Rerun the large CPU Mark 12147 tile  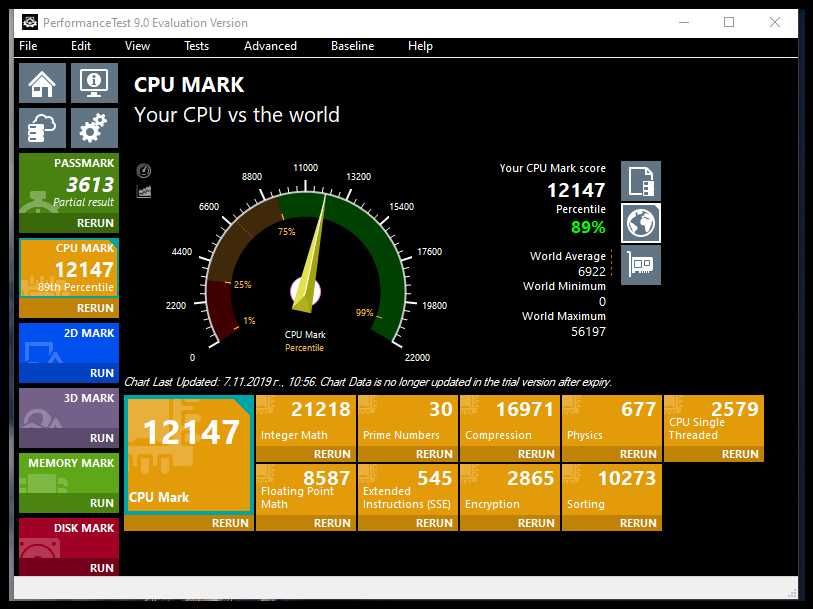[x=189, y=523]
